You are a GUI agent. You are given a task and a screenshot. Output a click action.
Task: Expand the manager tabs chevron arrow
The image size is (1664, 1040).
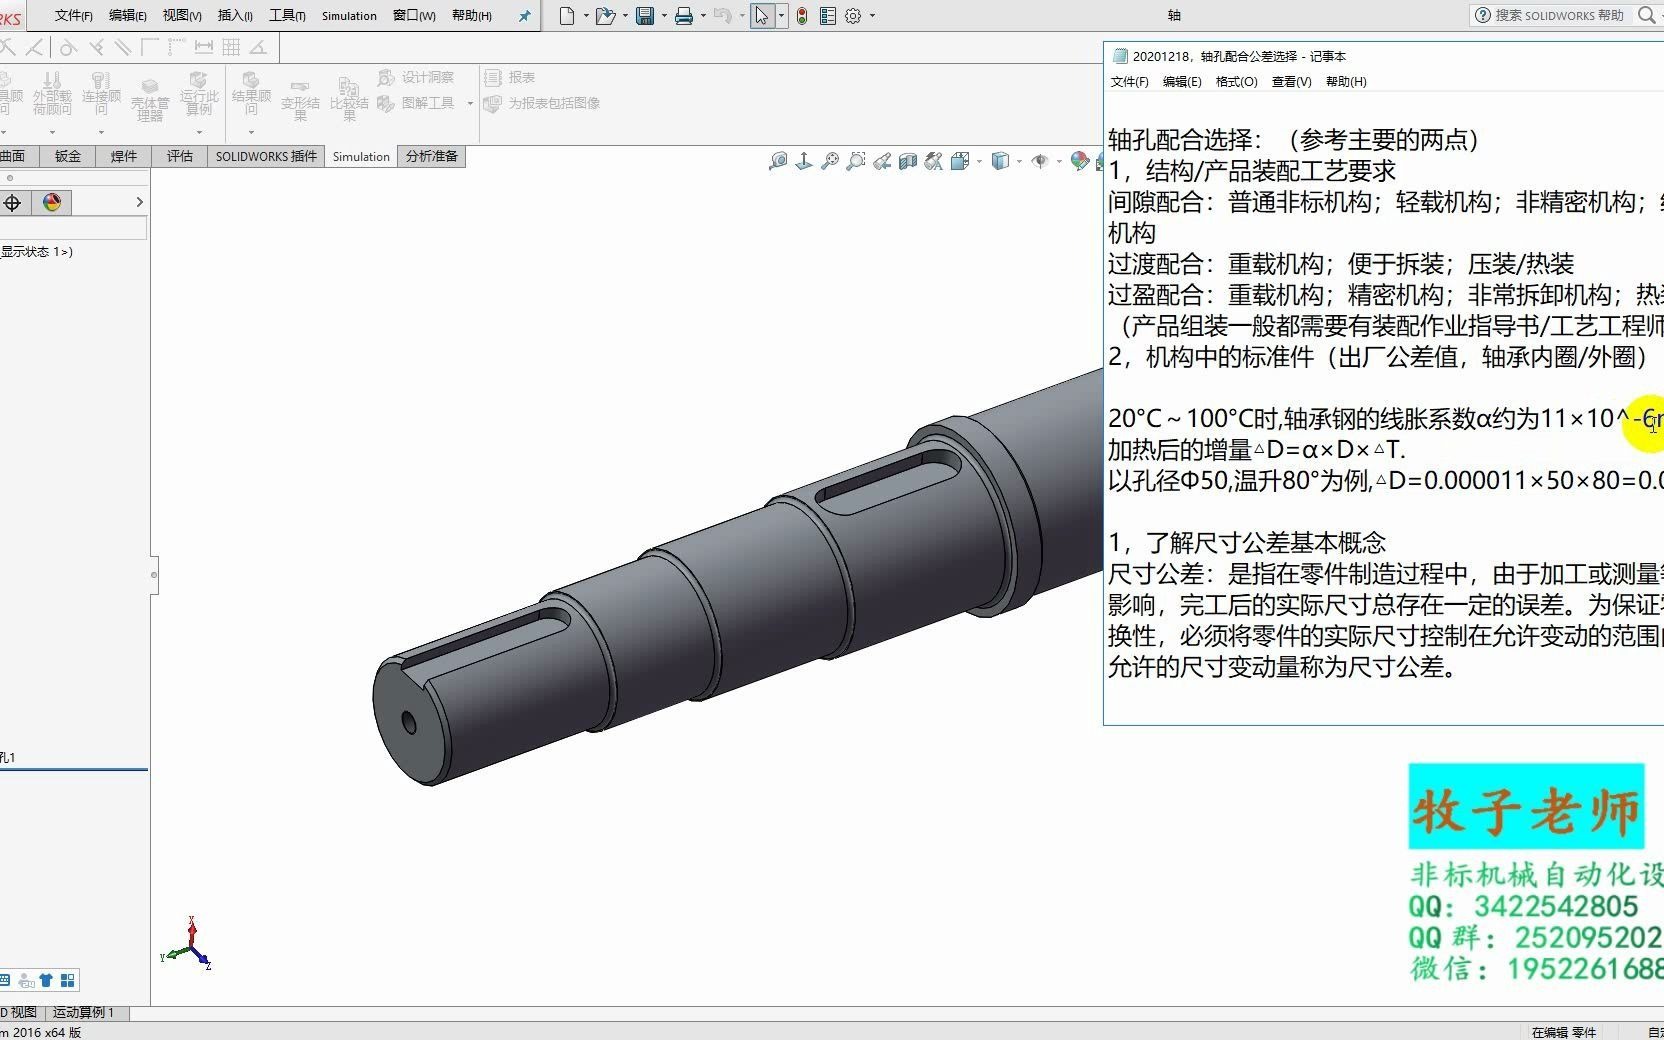tap(139, 203)
